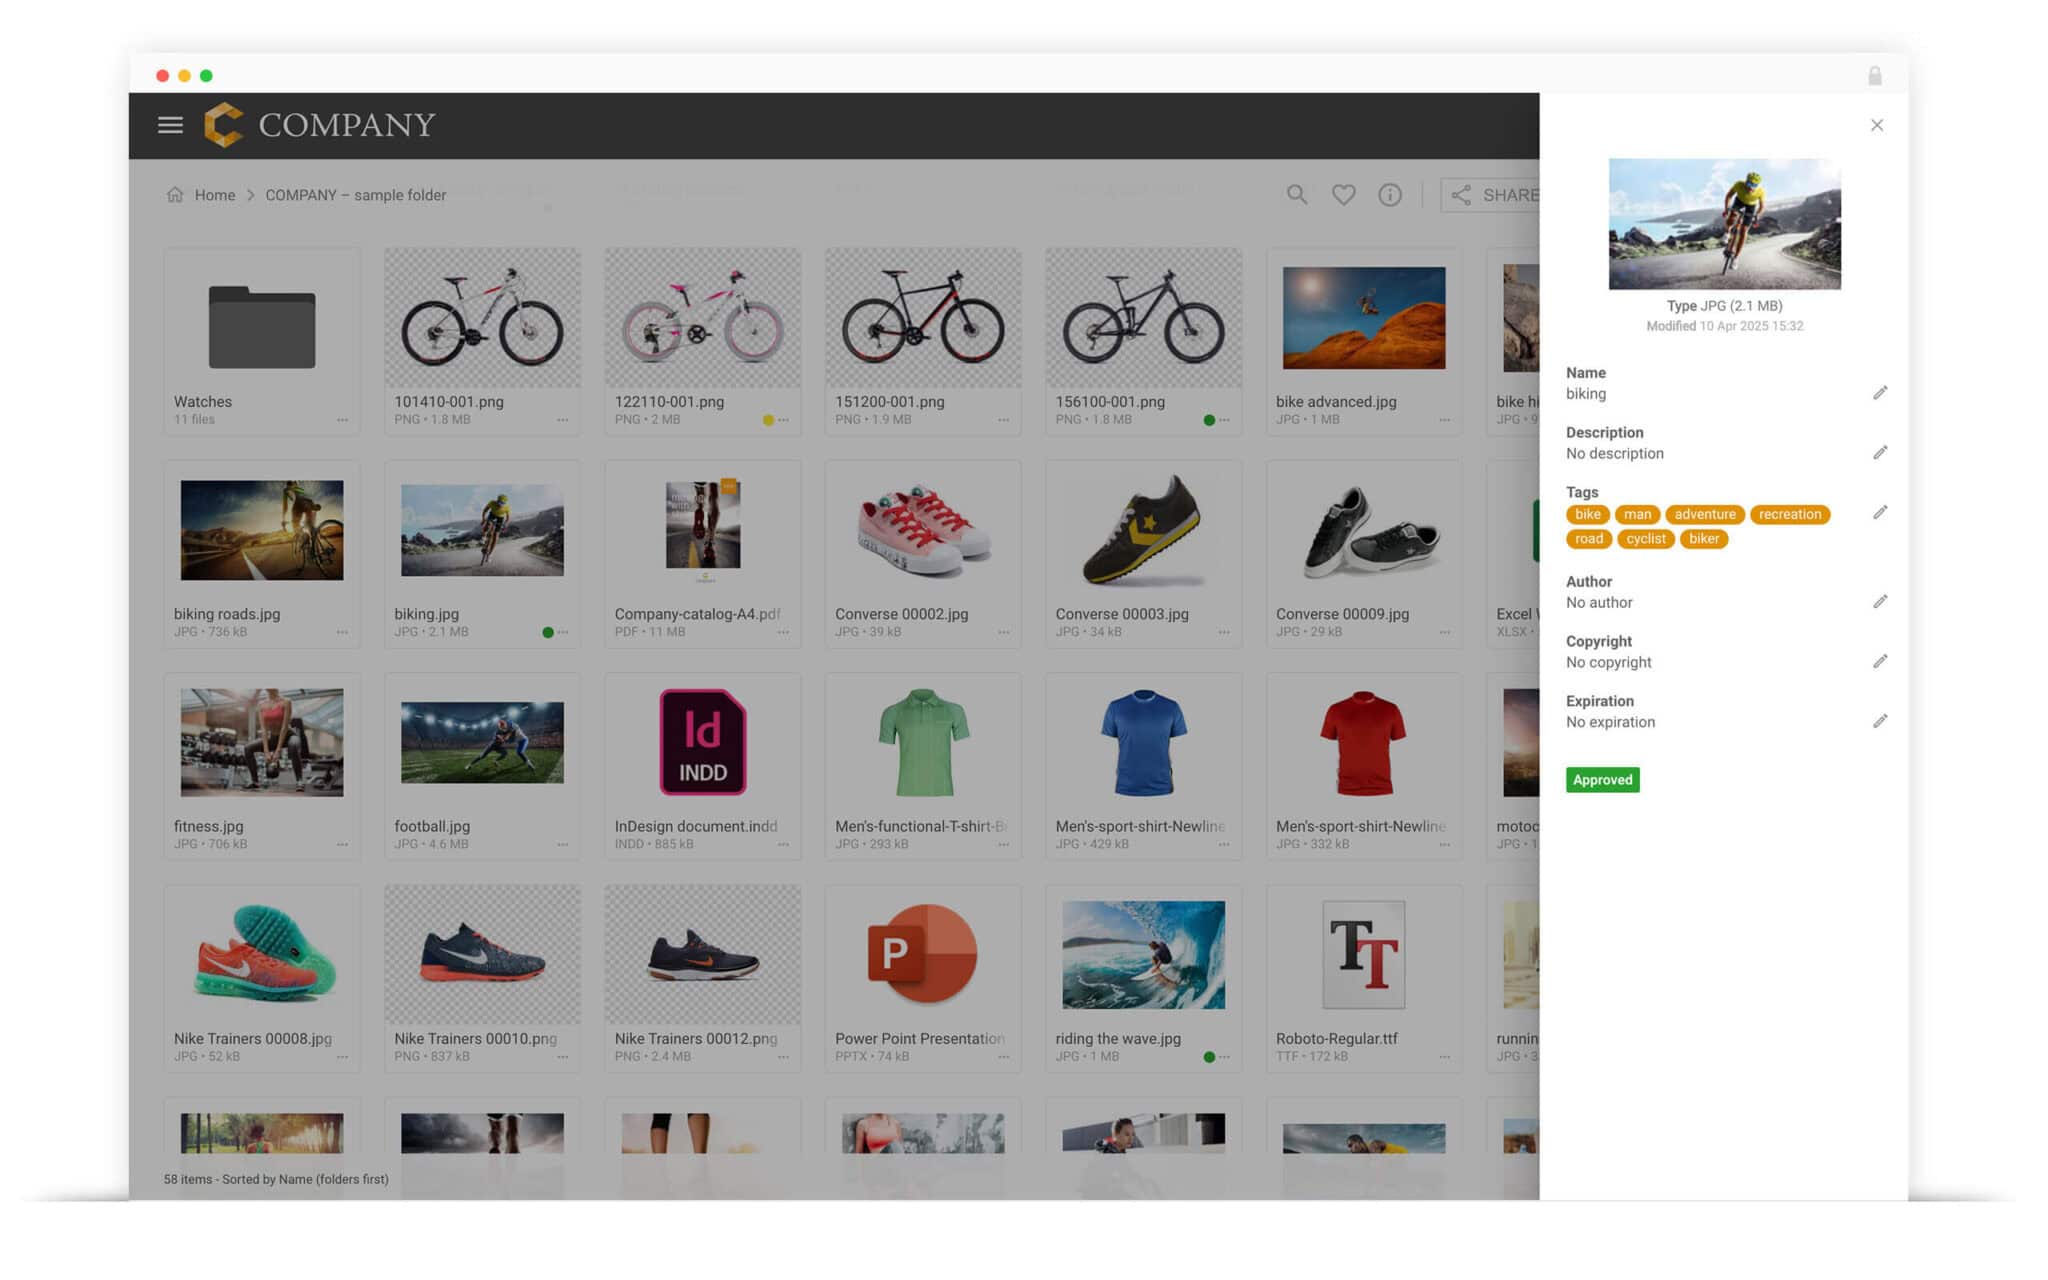This screenshot has height=1280, width=2048.
Task: Toggle the yellow status dot on 122110-001.png
Action: point(768,420)
